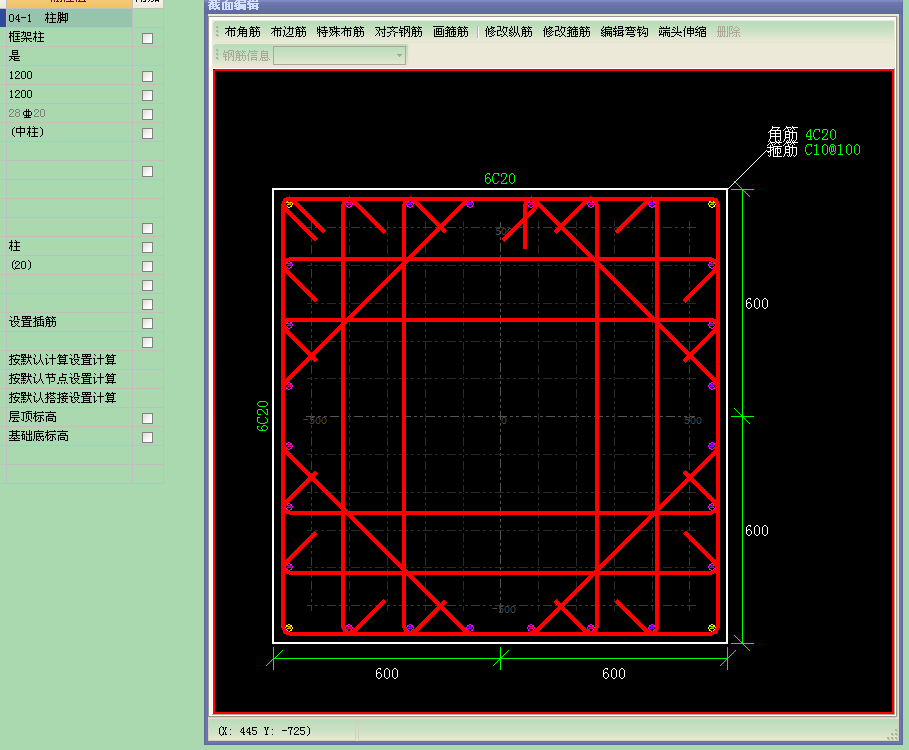
Task: Select the 端头伸缩 tool
Action: coord(682,32)
